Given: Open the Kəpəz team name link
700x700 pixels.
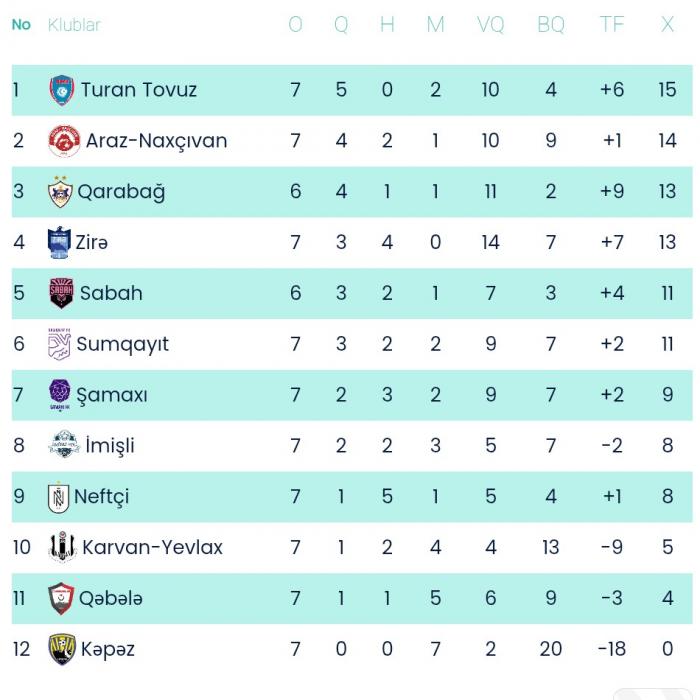Looking at the screenshot, I should [108, 649].
